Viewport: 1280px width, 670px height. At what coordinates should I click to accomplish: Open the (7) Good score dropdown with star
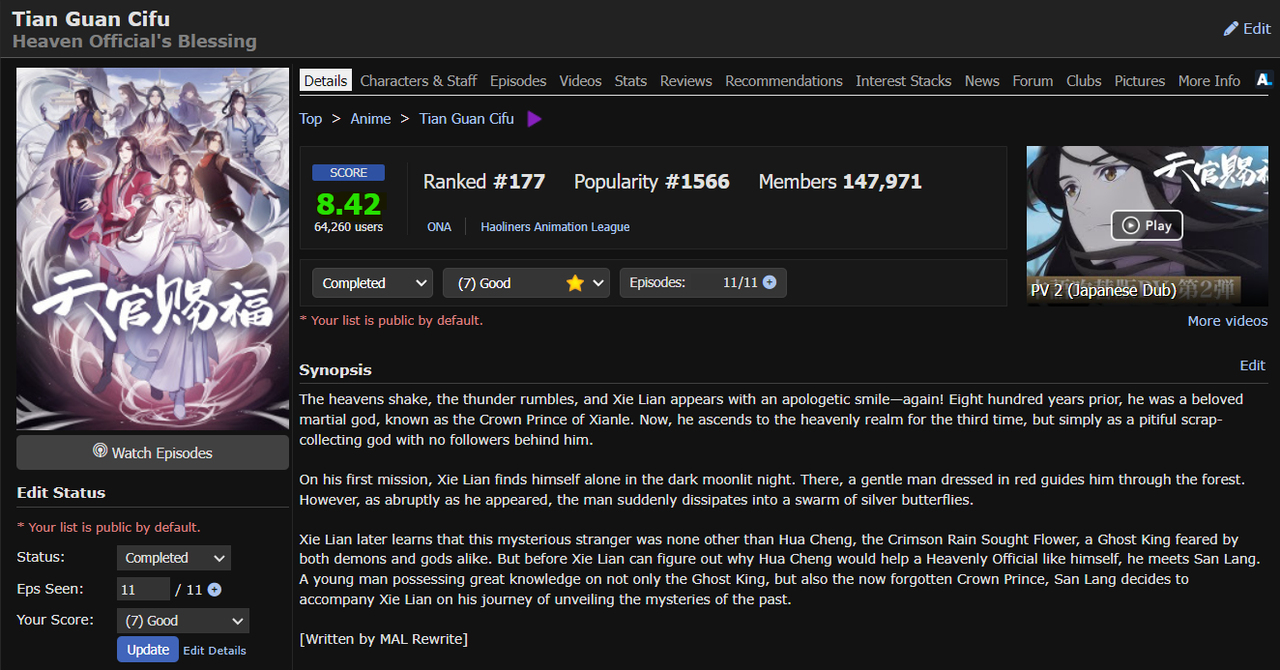pos(526,283)
